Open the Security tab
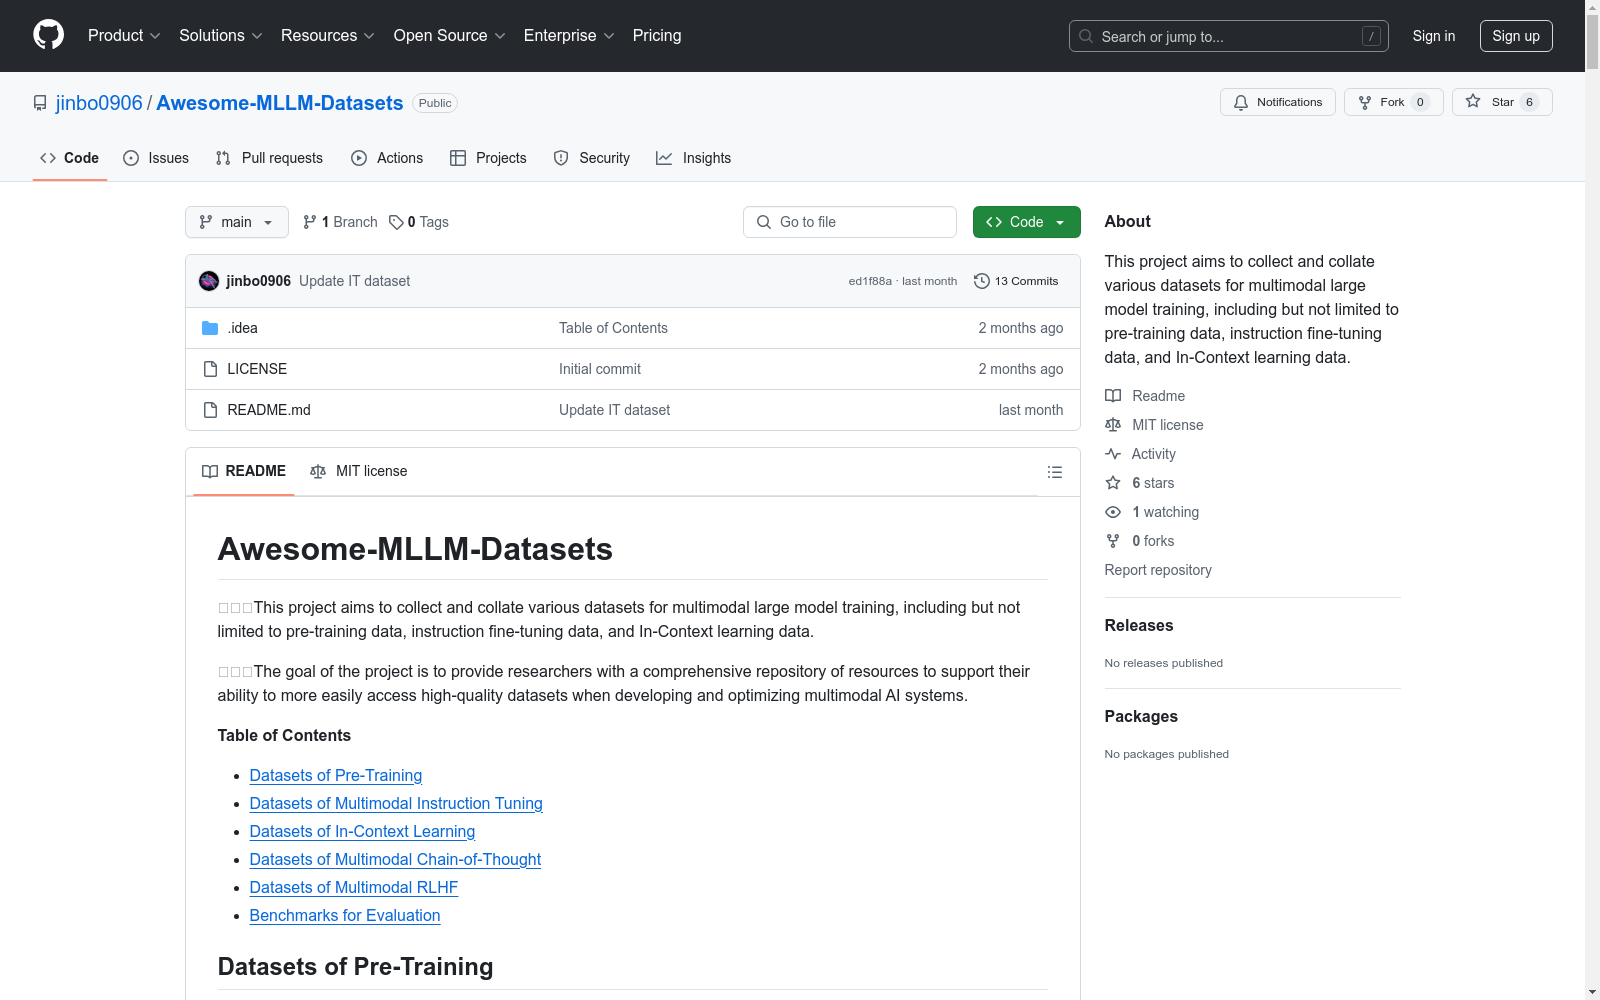Image resolution: width=1600 pixels, height=1000 pixels. pos(591,158)
